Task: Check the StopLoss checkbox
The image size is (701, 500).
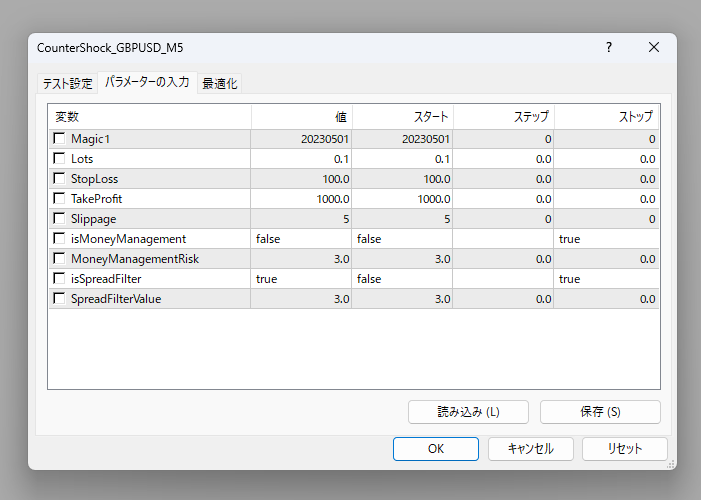Action: coord(60,179)
